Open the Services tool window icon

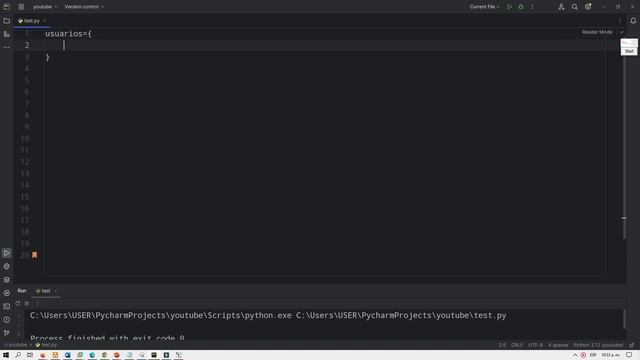point(7,293)
